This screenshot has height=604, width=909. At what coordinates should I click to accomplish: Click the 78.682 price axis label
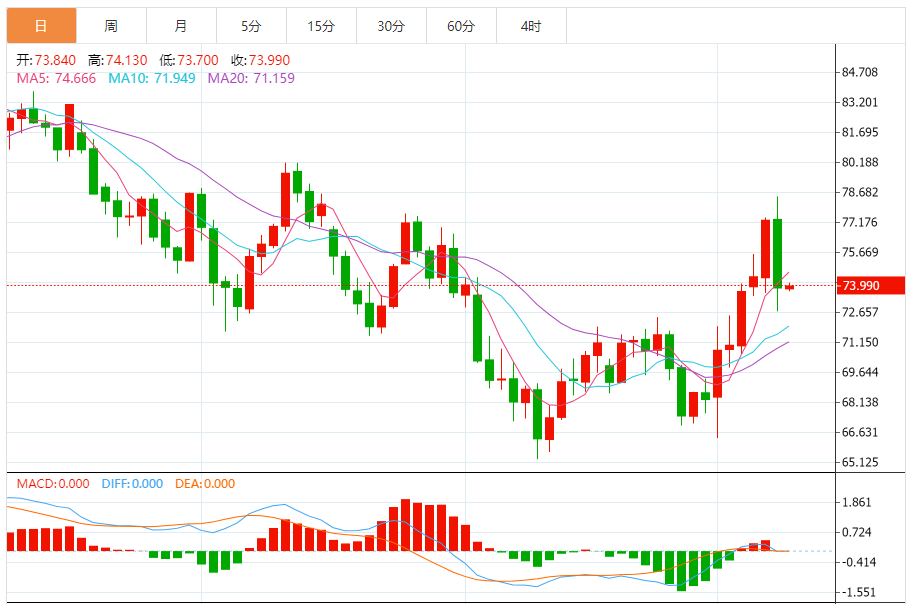click(860, 192)
